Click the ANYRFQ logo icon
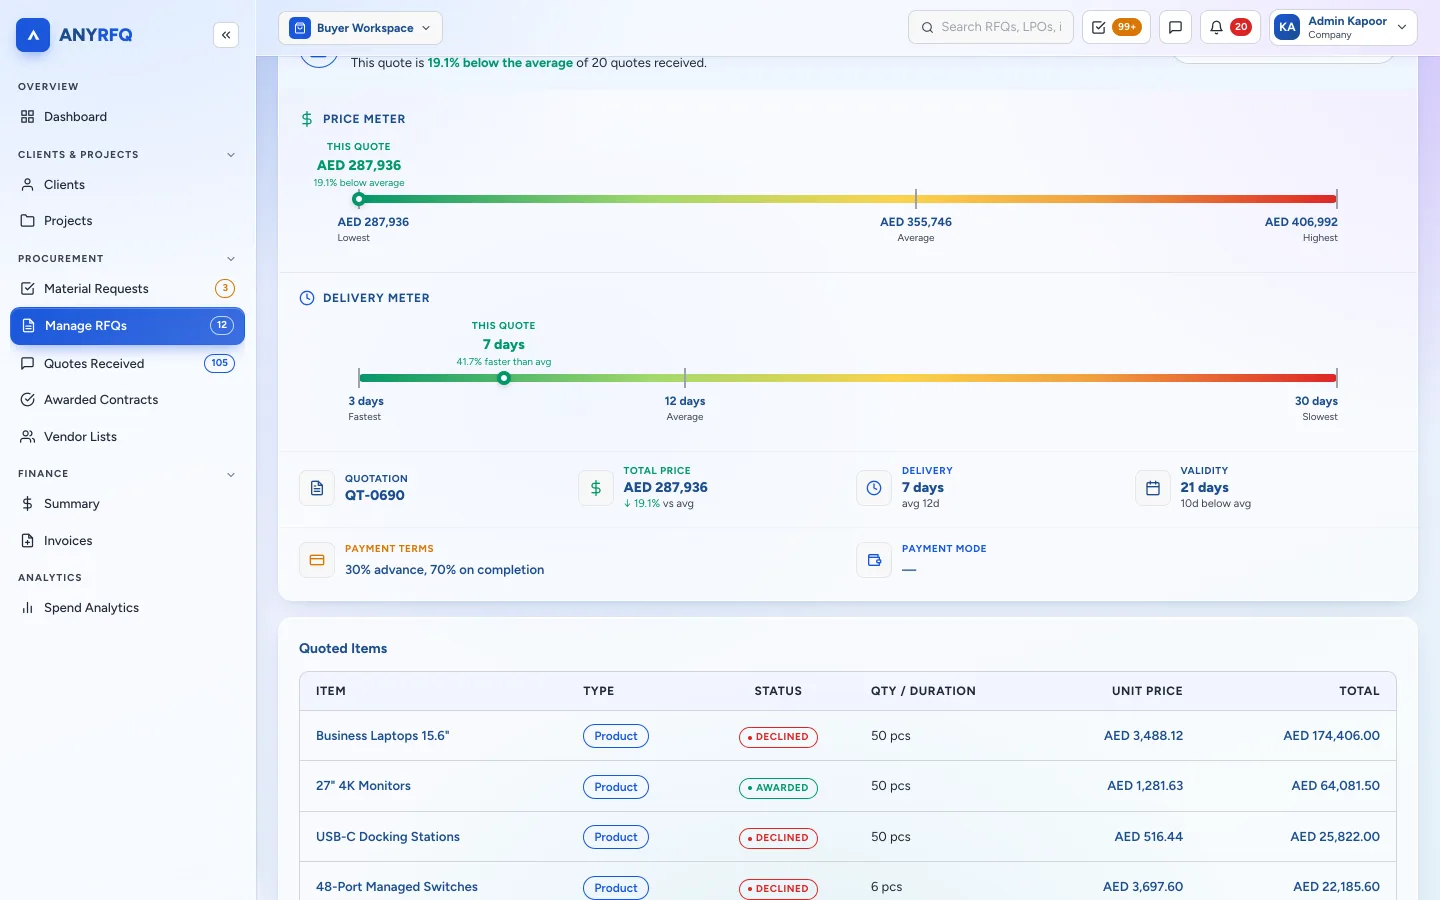Image resolution: width=1440 pixels, height=900 pixels. (x=33, y=35)
